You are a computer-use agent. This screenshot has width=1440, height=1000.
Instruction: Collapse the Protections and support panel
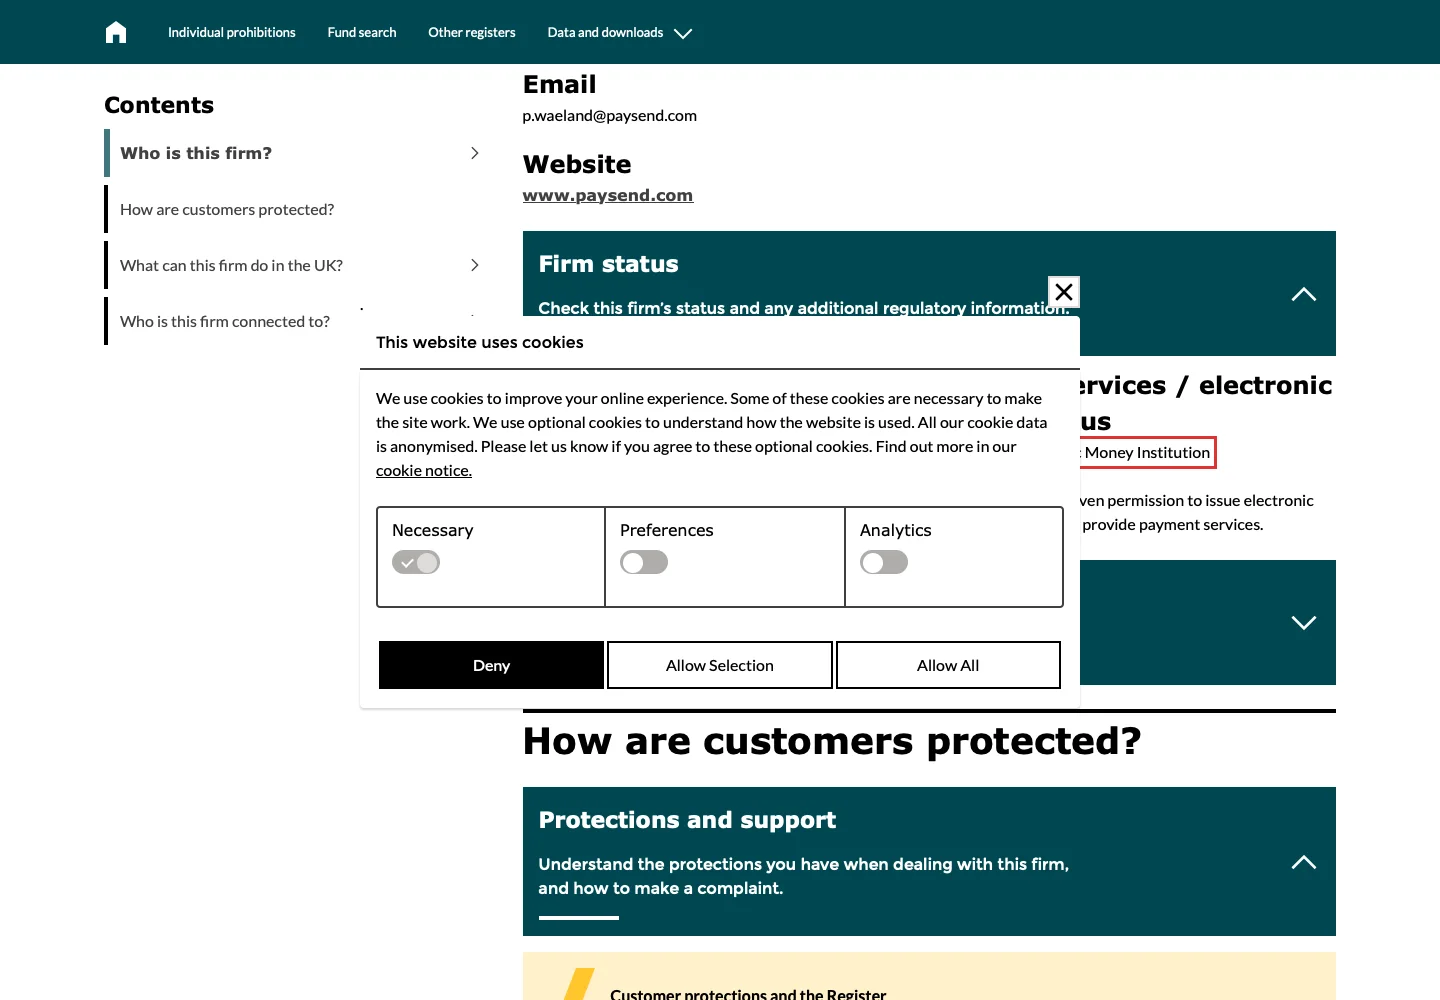[1304, 862]
